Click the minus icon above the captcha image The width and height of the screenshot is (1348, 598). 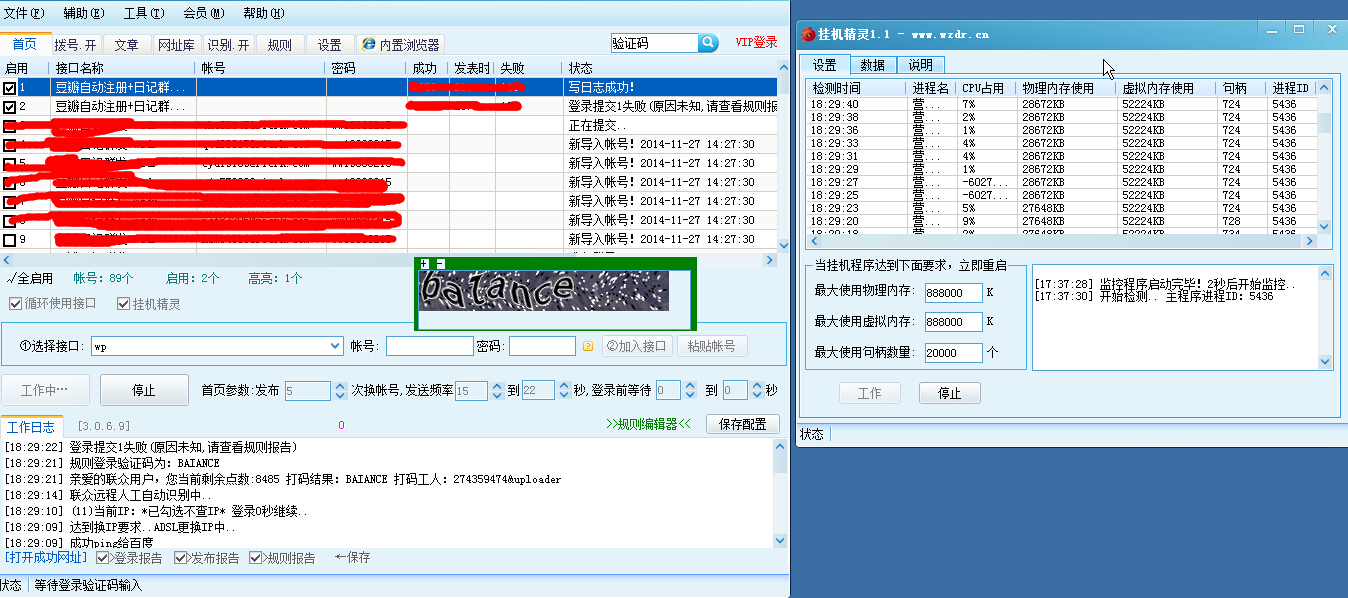click(x=440, y=263)
